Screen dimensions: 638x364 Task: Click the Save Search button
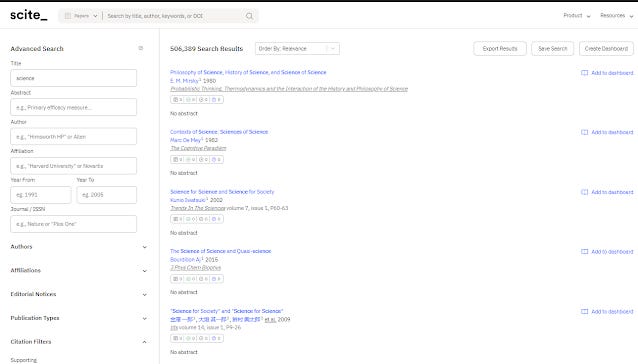[552, 48]
